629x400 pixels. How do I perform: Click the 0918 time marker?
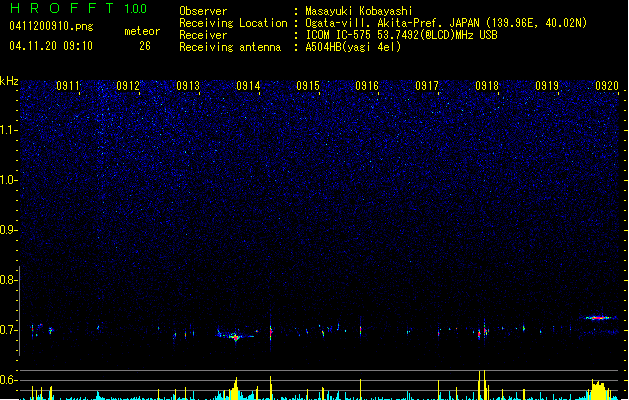[x=487, y=86]
